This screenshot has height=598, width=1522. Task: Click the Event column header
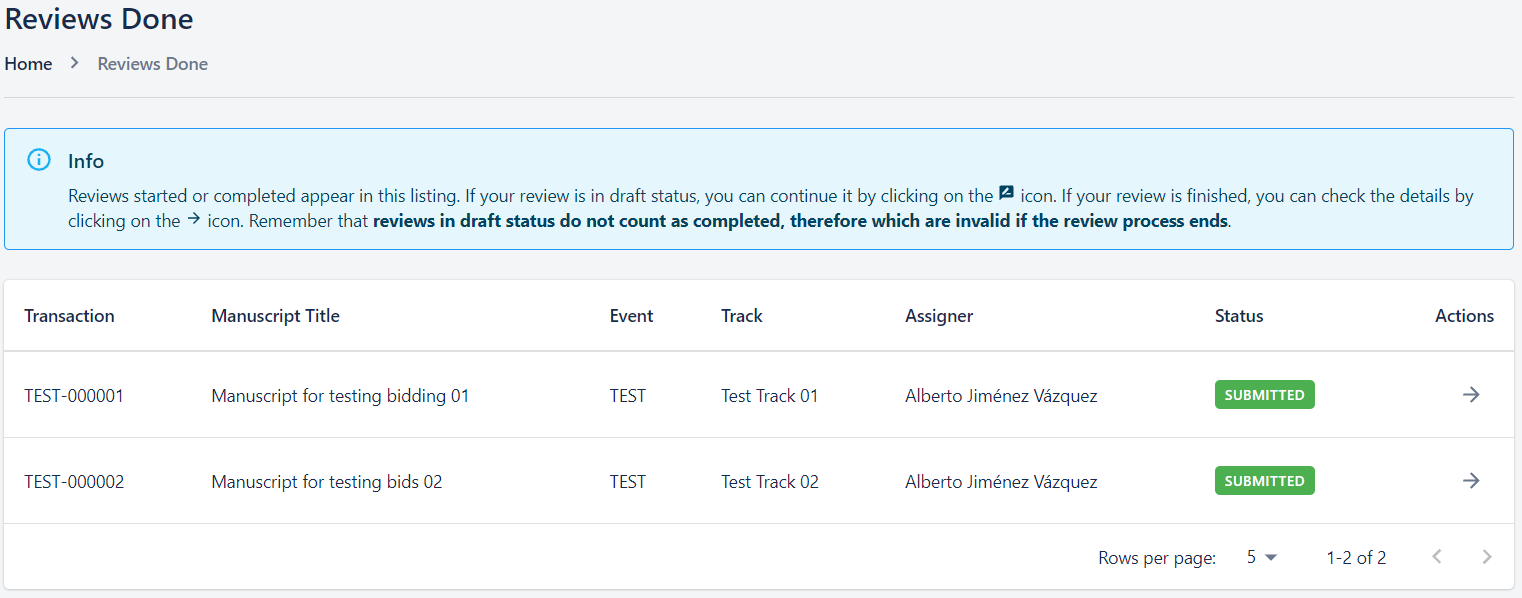pyautogui.click(x=631, y=316)
